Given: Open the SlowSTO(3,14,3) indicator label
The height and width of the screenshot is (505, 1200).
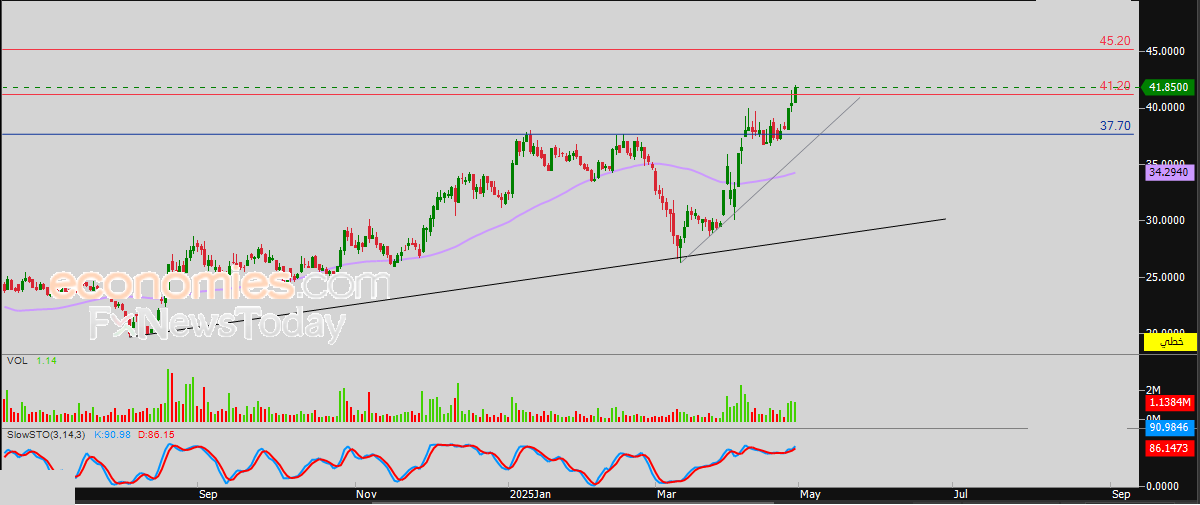Looking at the screenshot, I should pos(46,434).
